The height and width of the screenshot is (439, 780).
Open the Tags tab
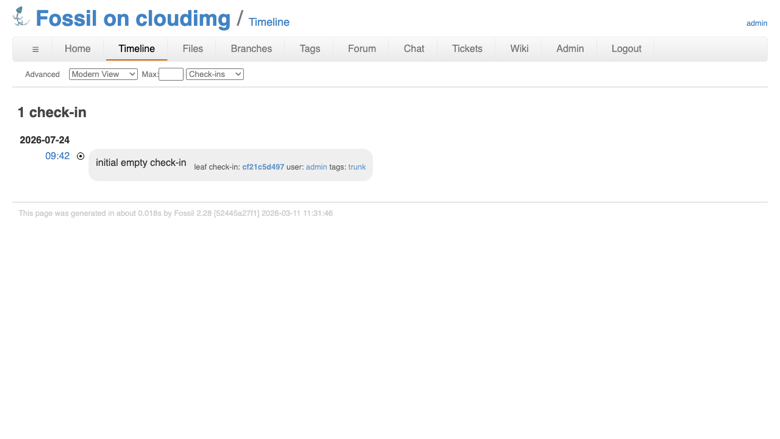click(309, 49)
